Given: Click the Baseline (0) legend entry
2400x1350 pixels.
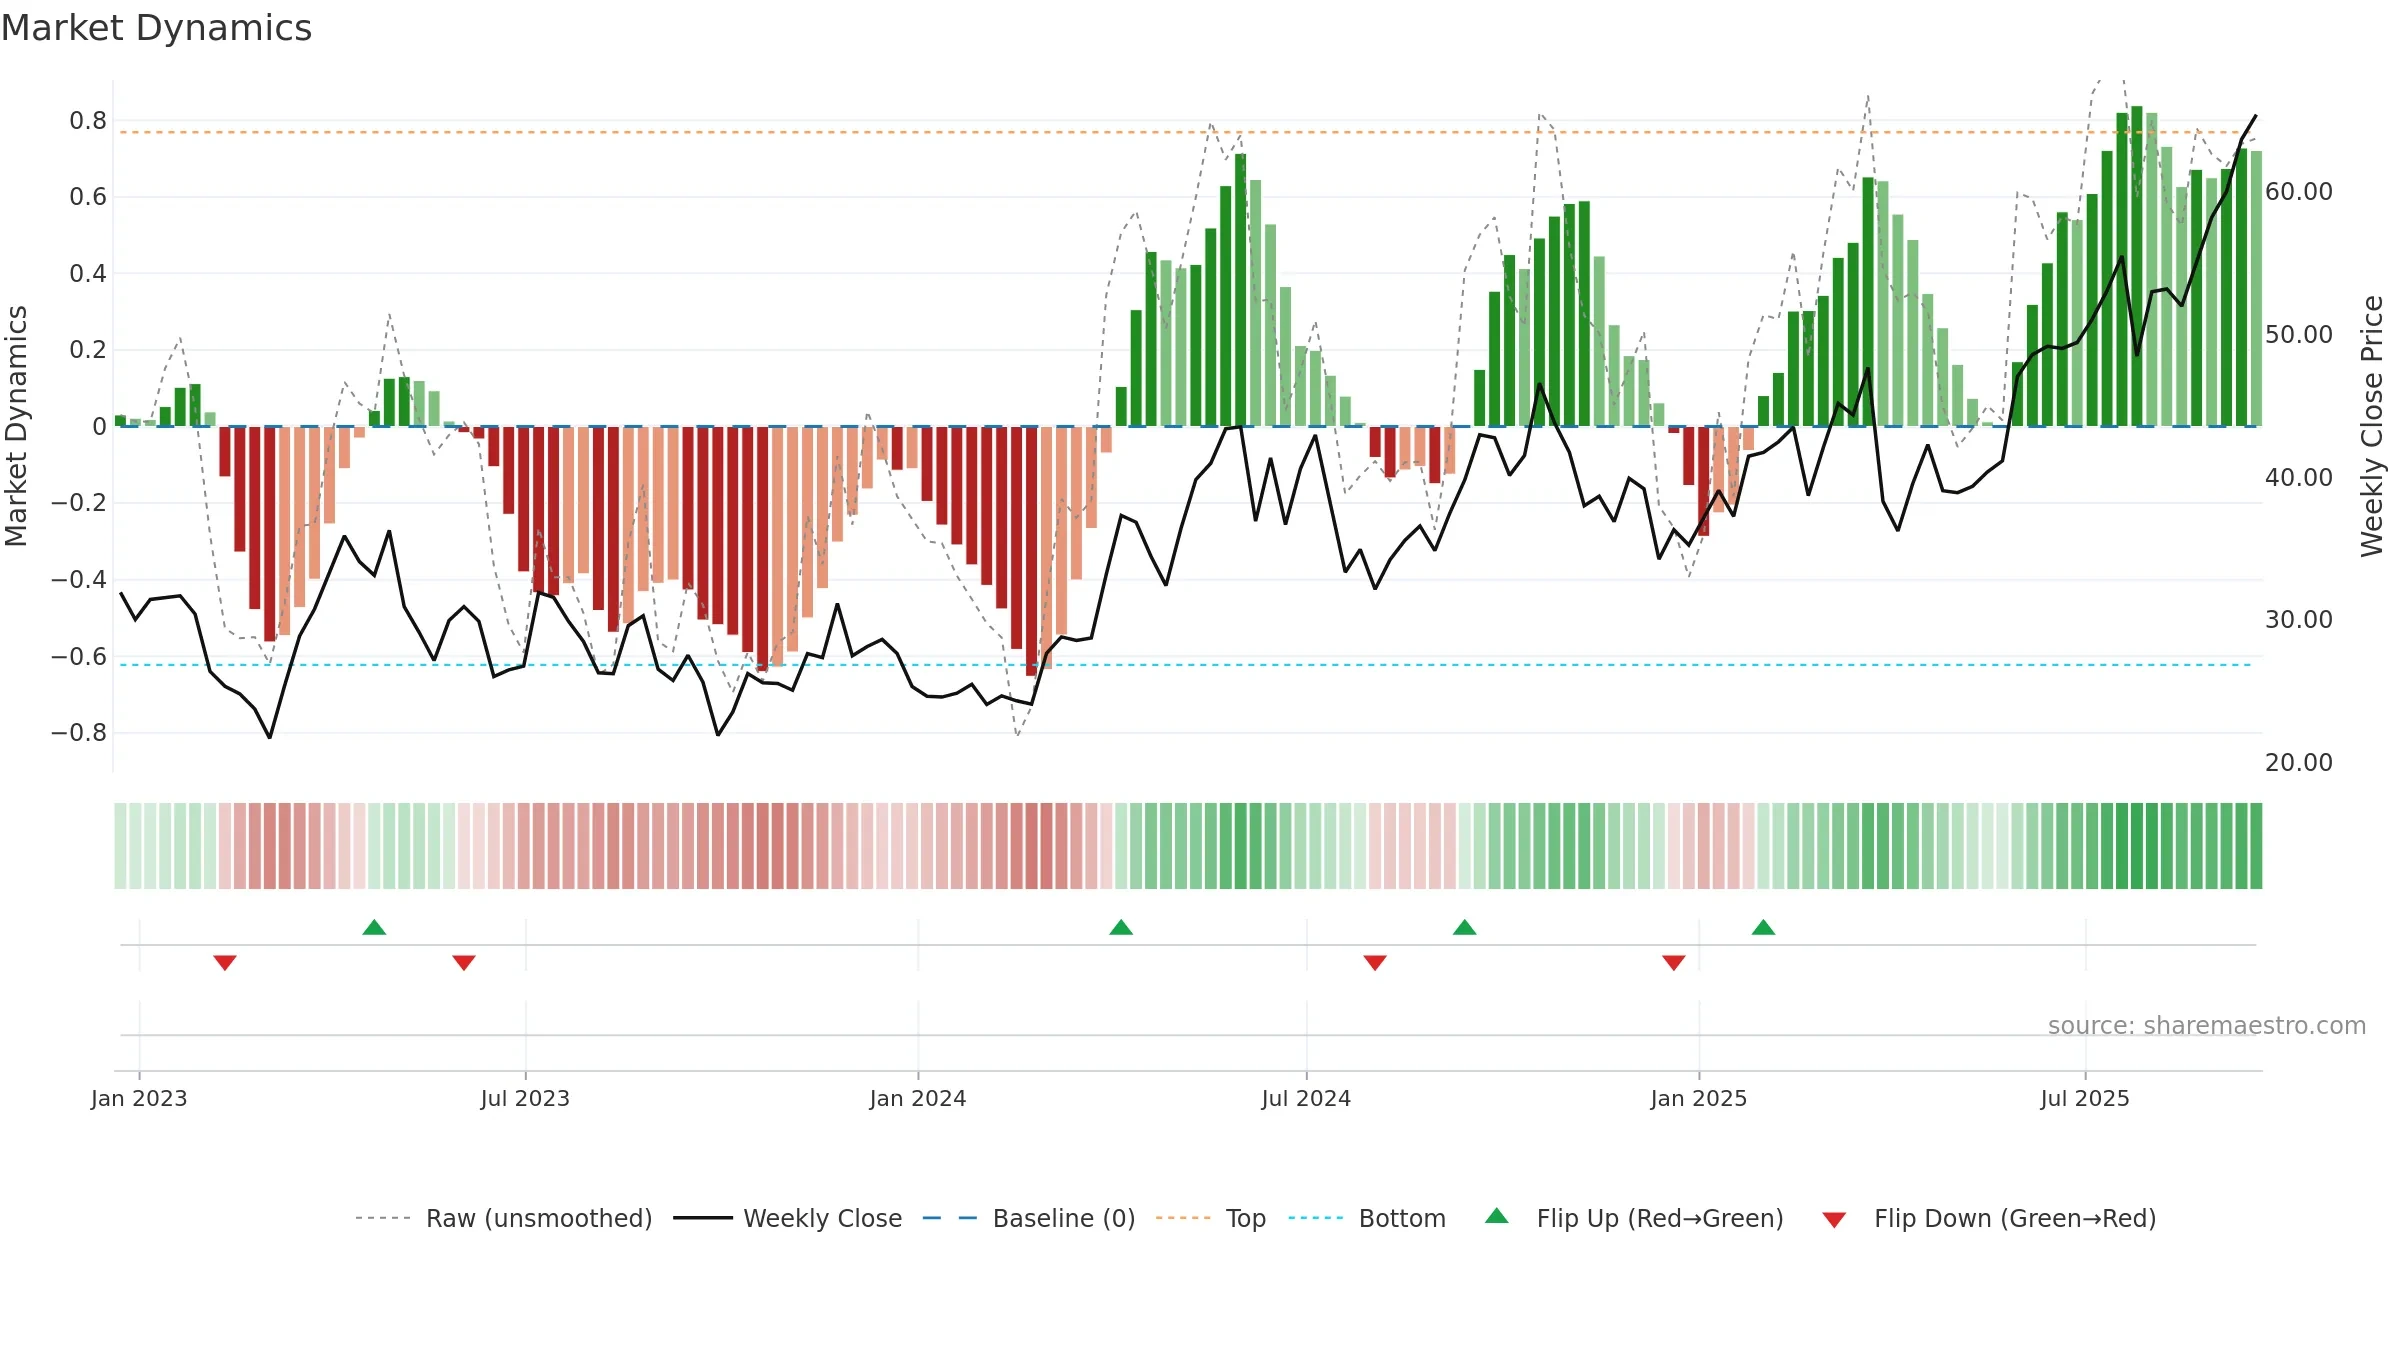Looking at the screenshot, I should point(1029,1218).
